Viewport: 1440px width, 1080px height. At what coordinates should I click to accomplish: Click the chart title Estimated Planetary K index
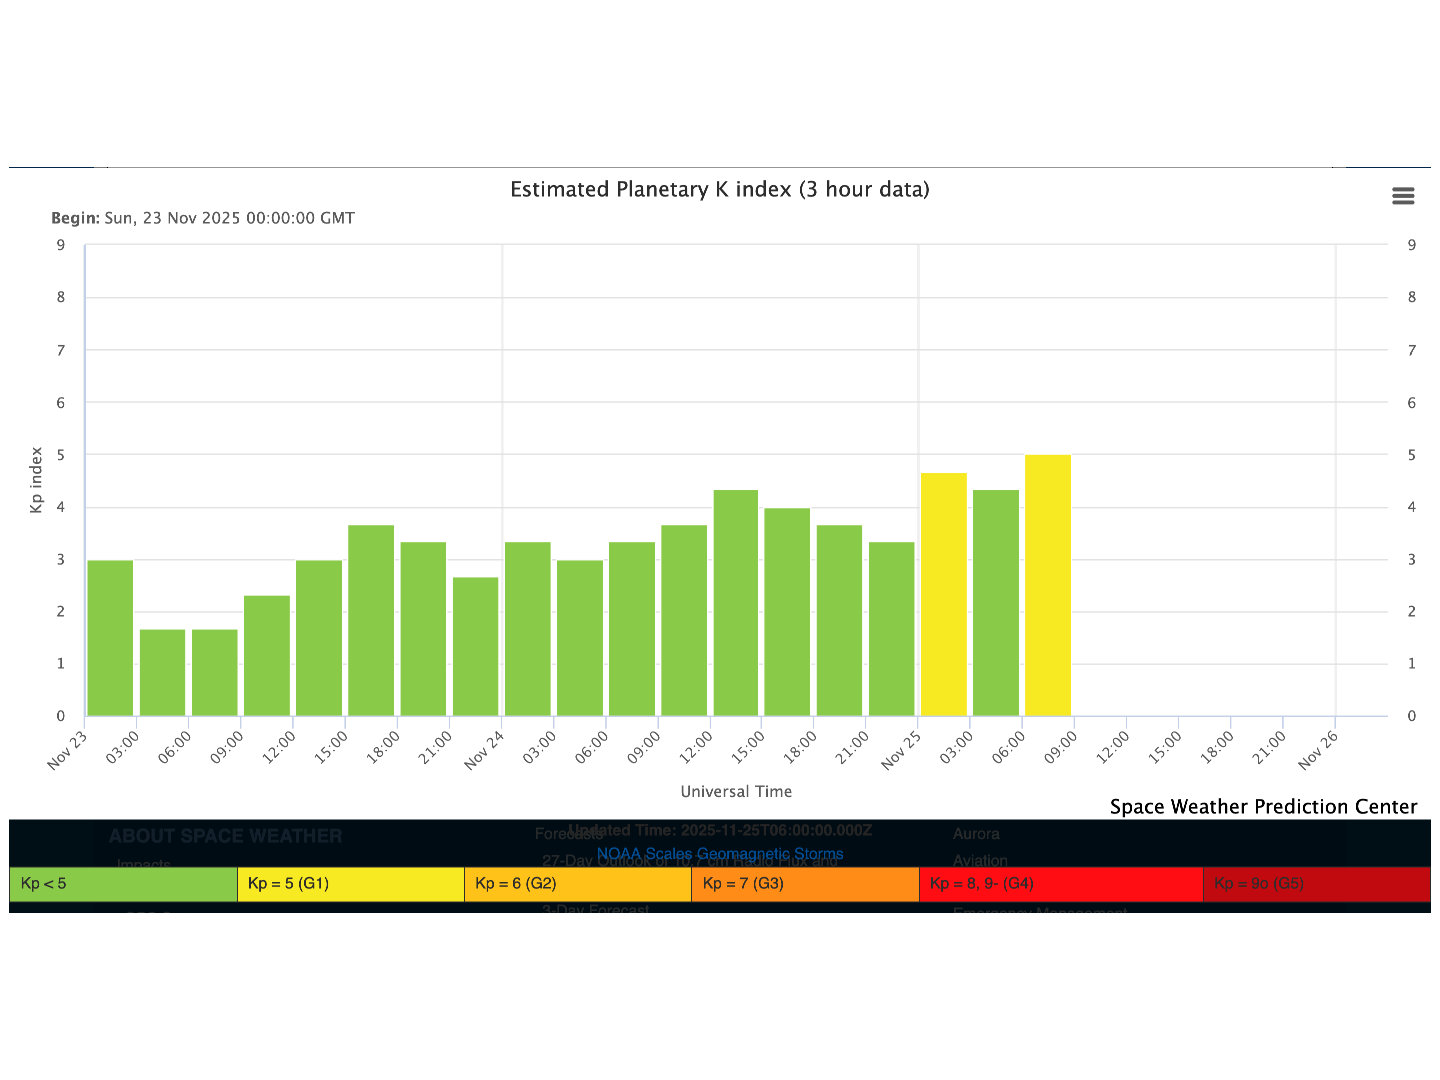click(719, 189)
